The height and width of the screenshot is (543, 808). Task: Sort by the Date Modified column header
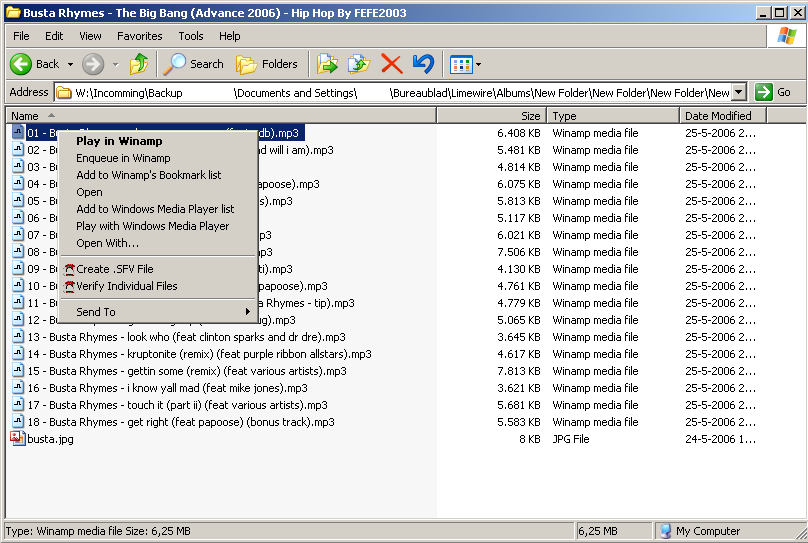[x=723, y=116]
